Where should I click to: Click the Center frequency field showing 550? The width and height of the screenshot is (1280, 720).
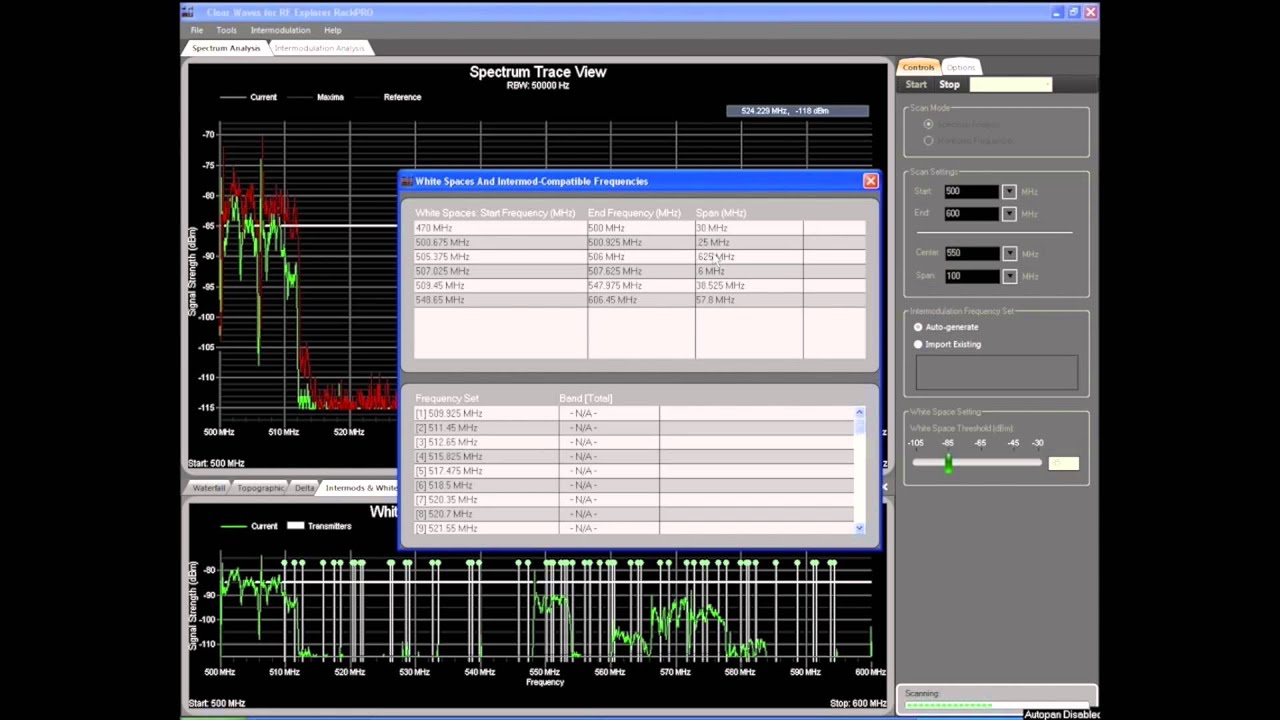tap(972, 253)
